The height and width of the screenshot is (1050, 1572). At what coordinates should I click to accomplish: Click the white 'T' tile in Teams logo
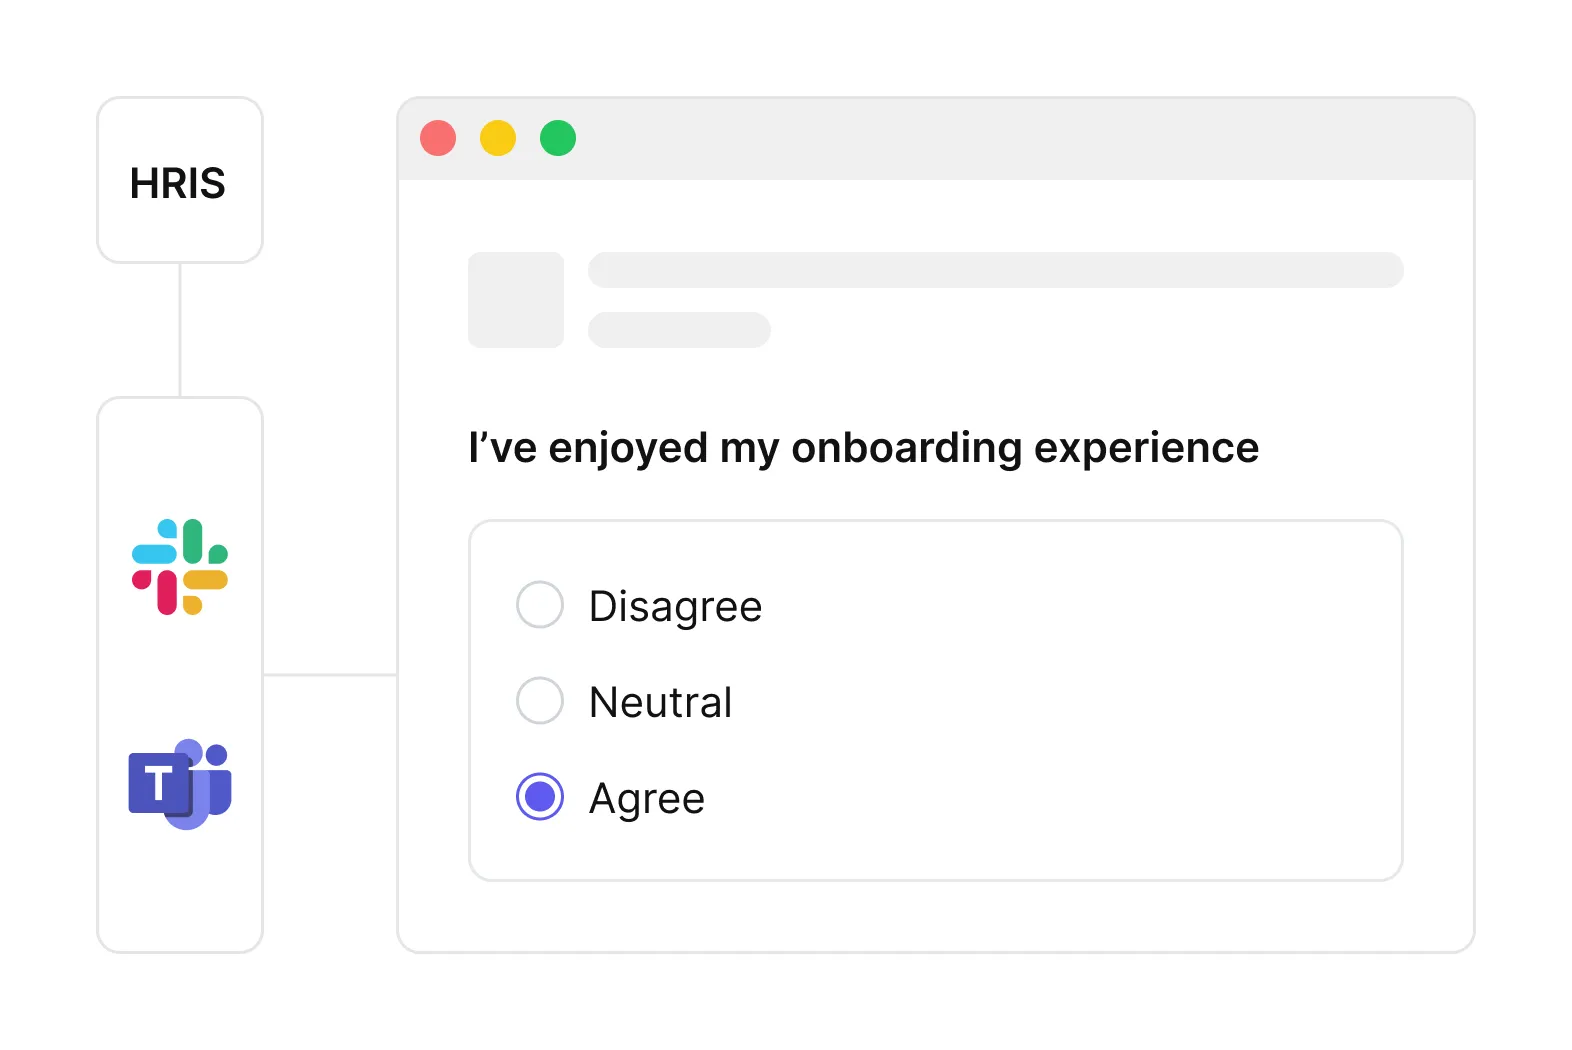pos(159,782)
